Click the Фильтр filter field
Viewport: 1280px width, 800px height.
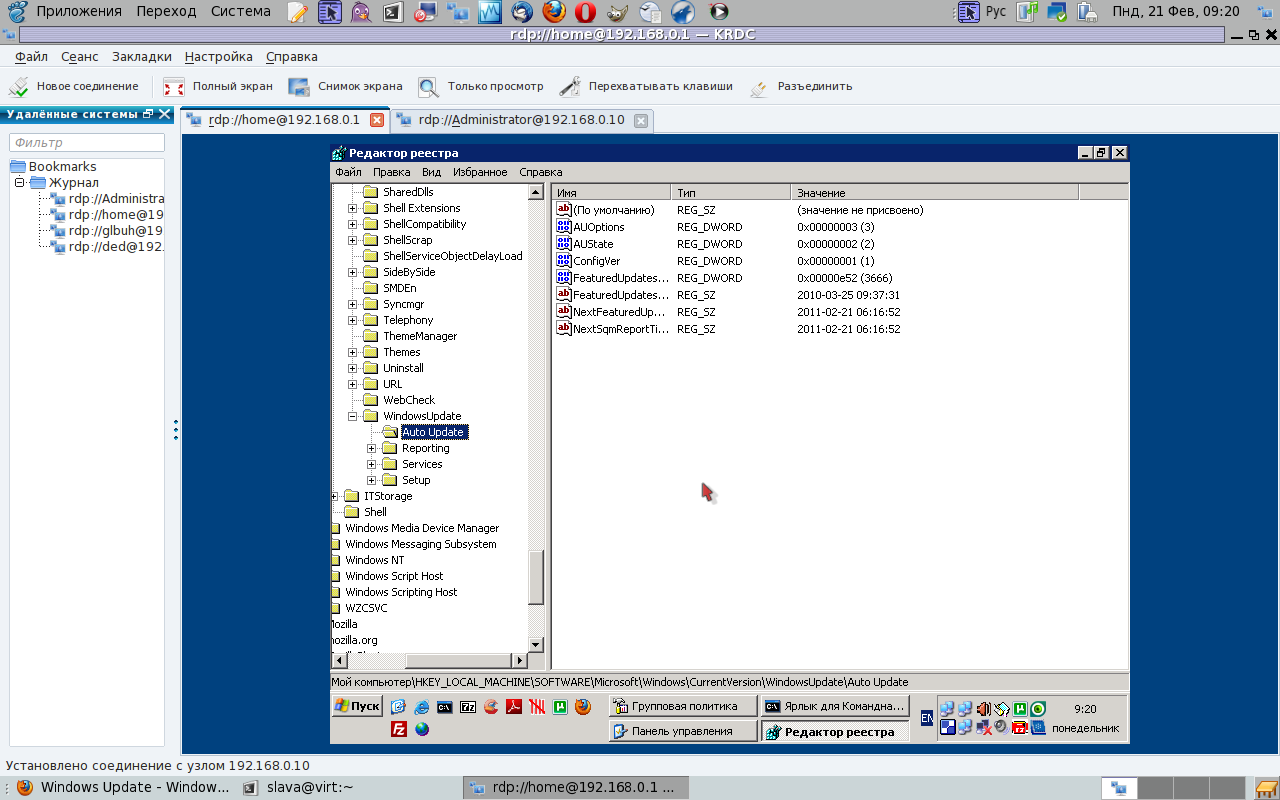click(87, 143)
